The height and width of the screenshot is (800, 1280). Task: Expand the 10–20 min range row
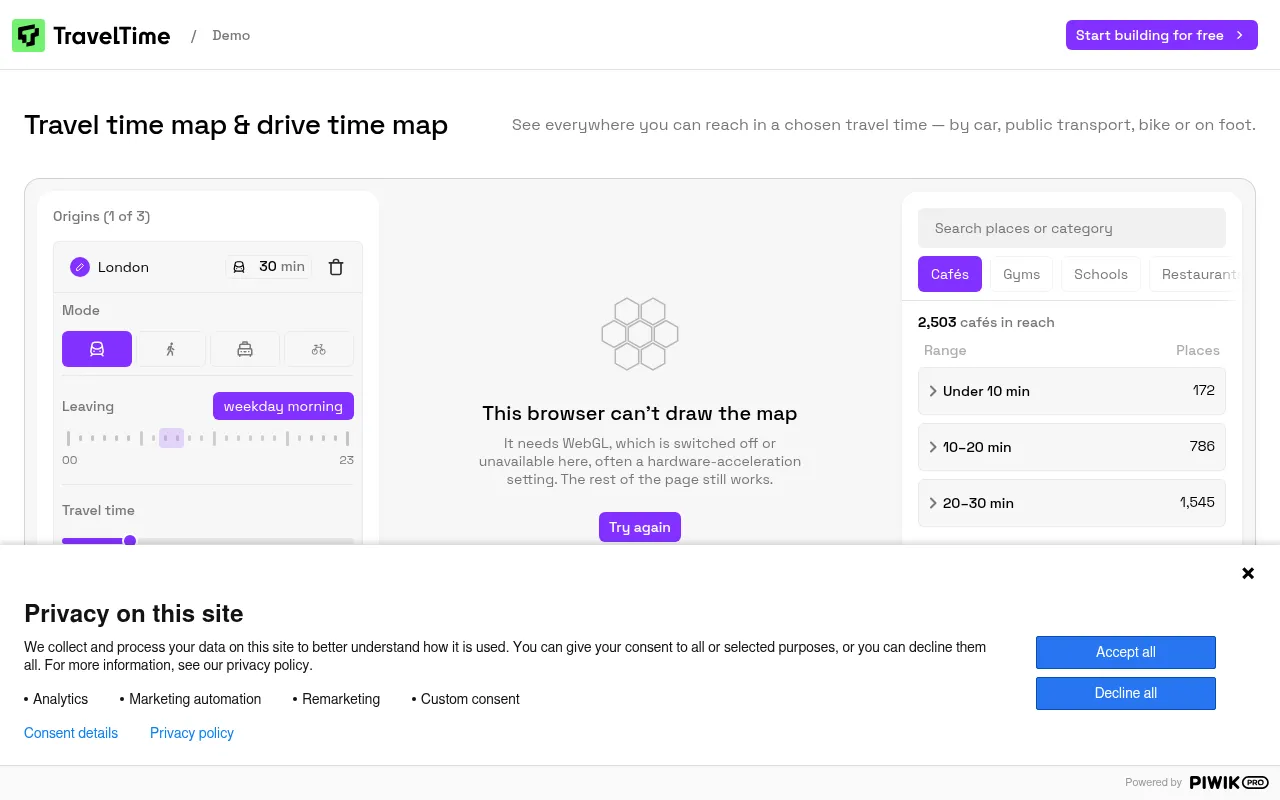pos(1072,447)
